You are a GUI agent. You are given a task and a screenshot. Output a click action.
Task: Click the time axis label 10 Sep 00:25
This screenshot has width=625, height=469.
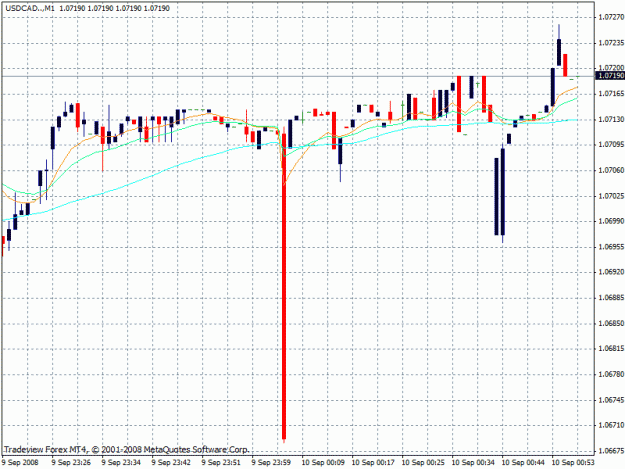tap(423, 462)
